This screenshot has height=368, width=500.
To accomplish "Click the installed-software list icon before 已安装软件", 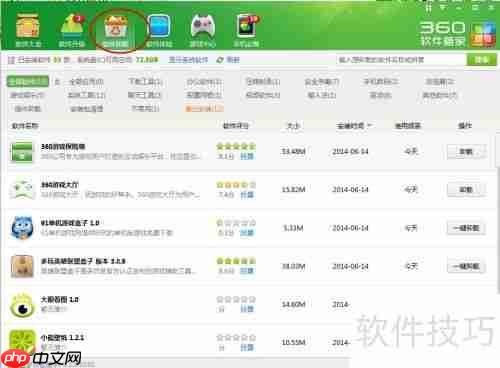I will (11, 60).
